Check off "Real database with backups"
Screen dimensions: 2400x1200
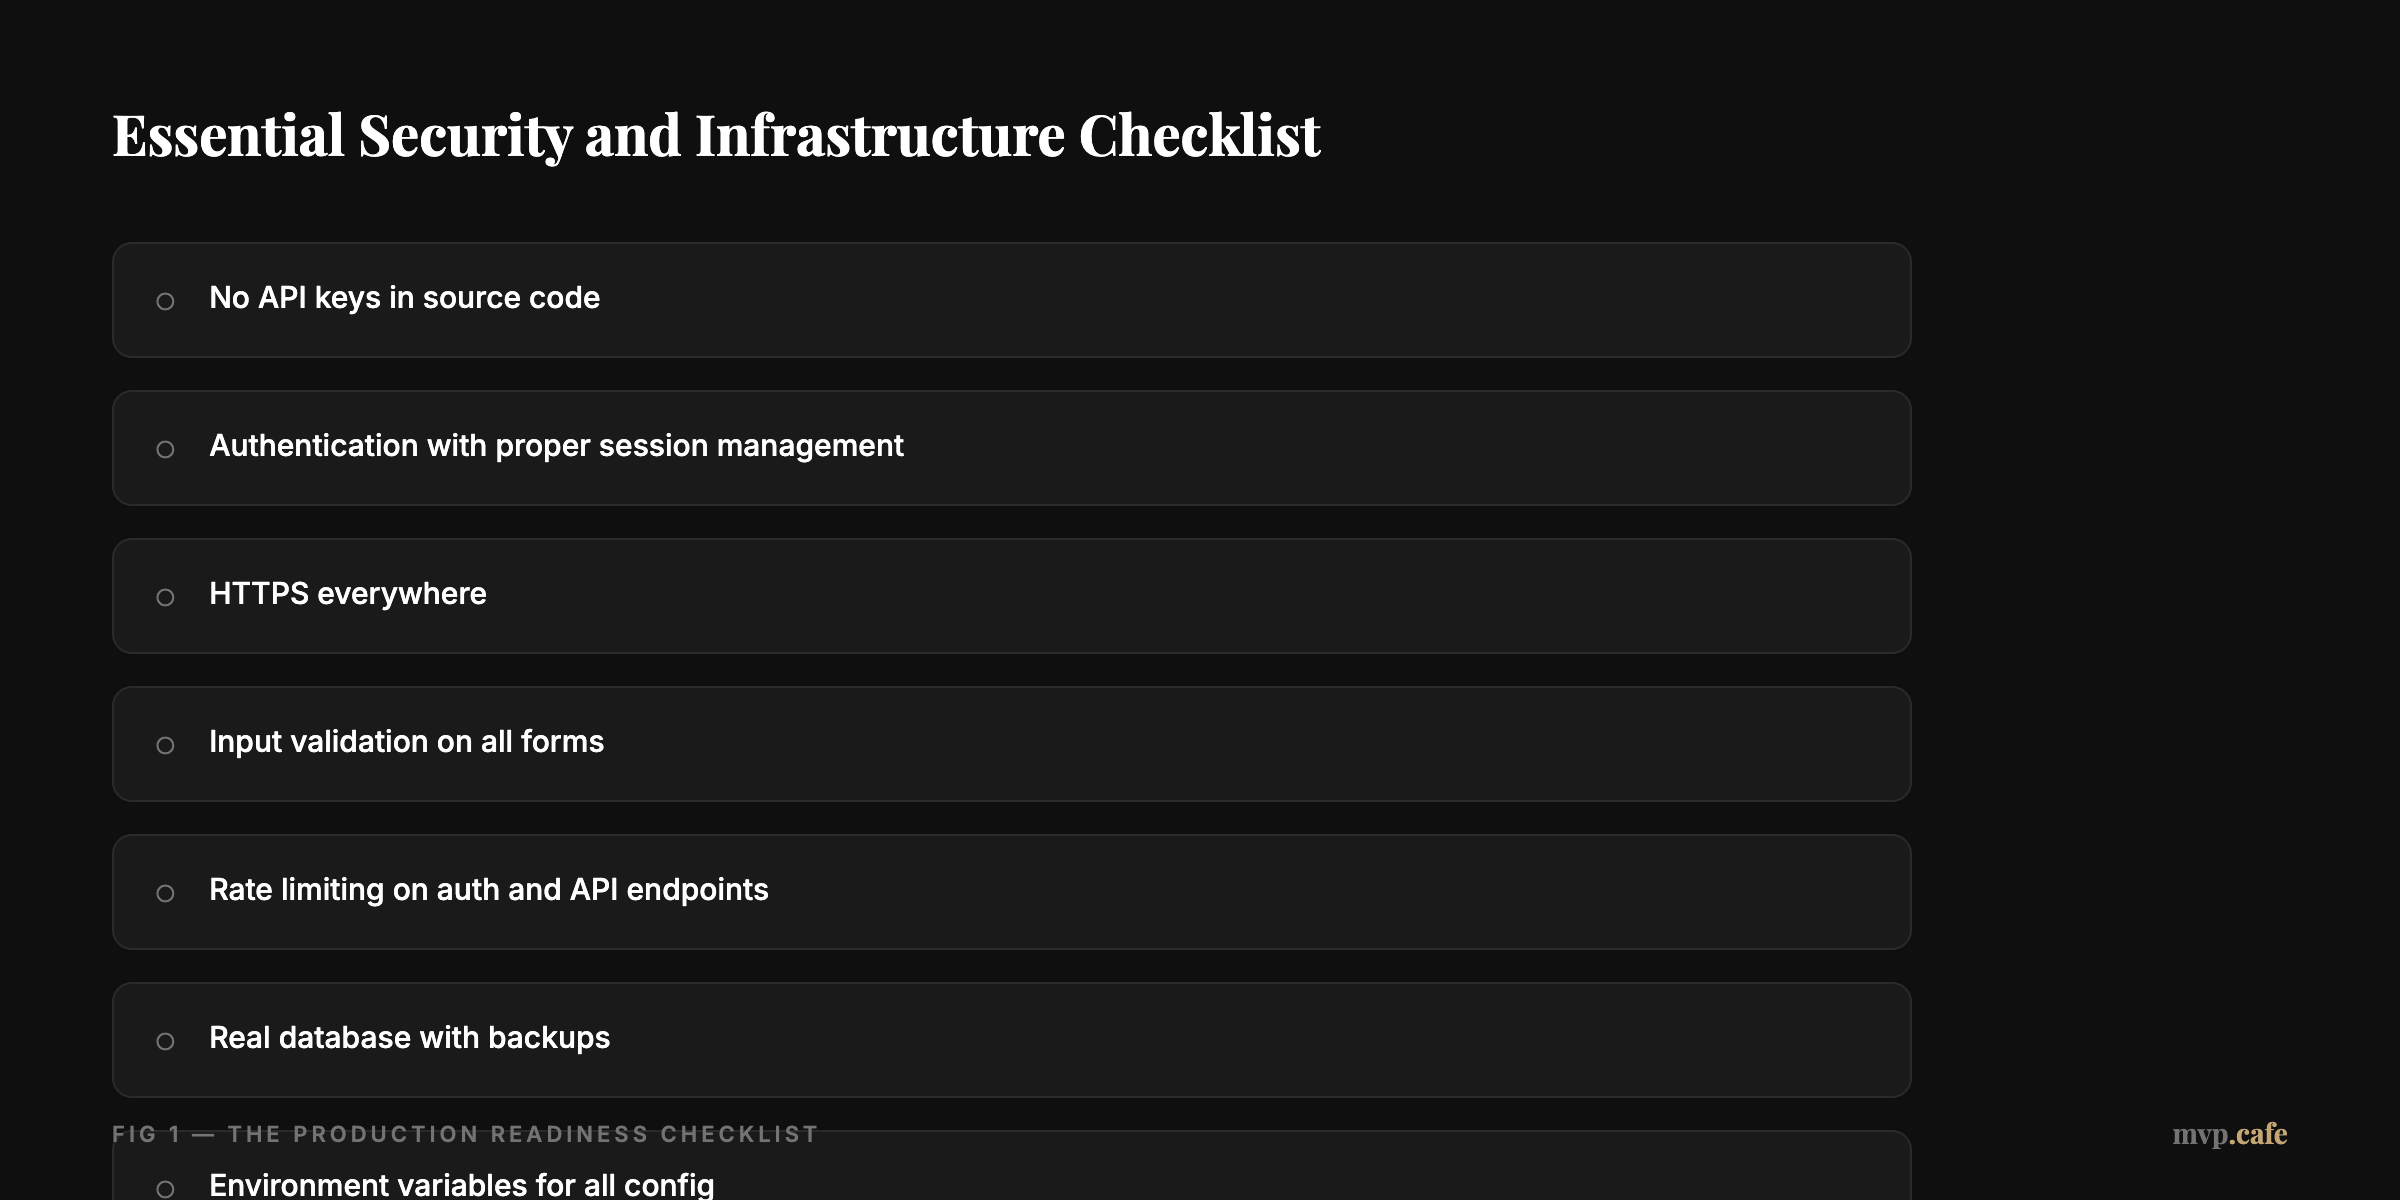pyautogui.click(x=166, y=1040)
